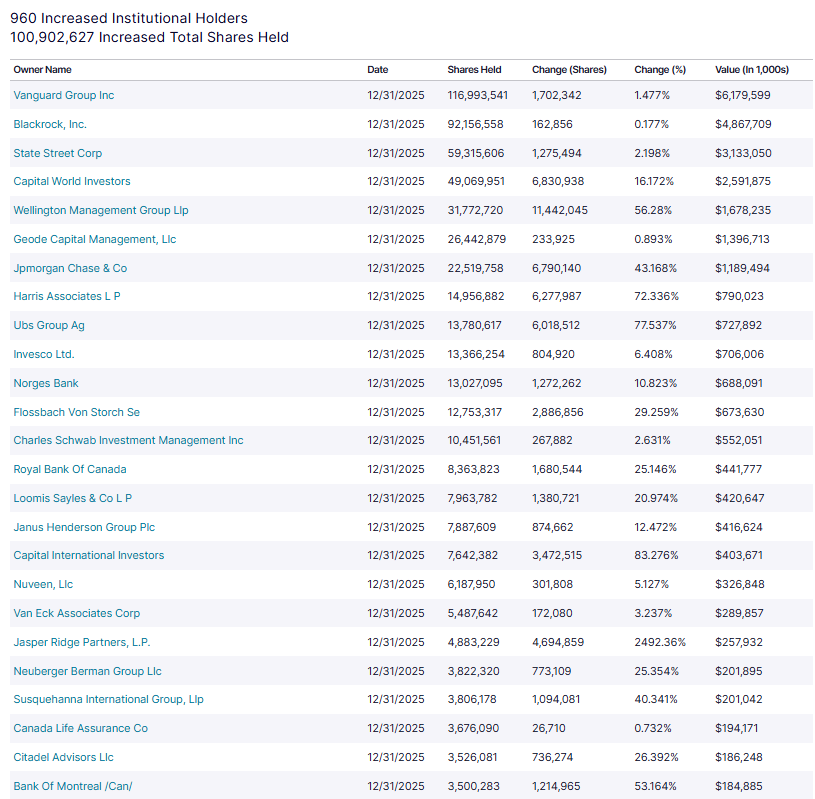This screenshot has height=799, width=815.
Task: Select Norges Bank change 1,272,262
Action: tap(556, 384)
